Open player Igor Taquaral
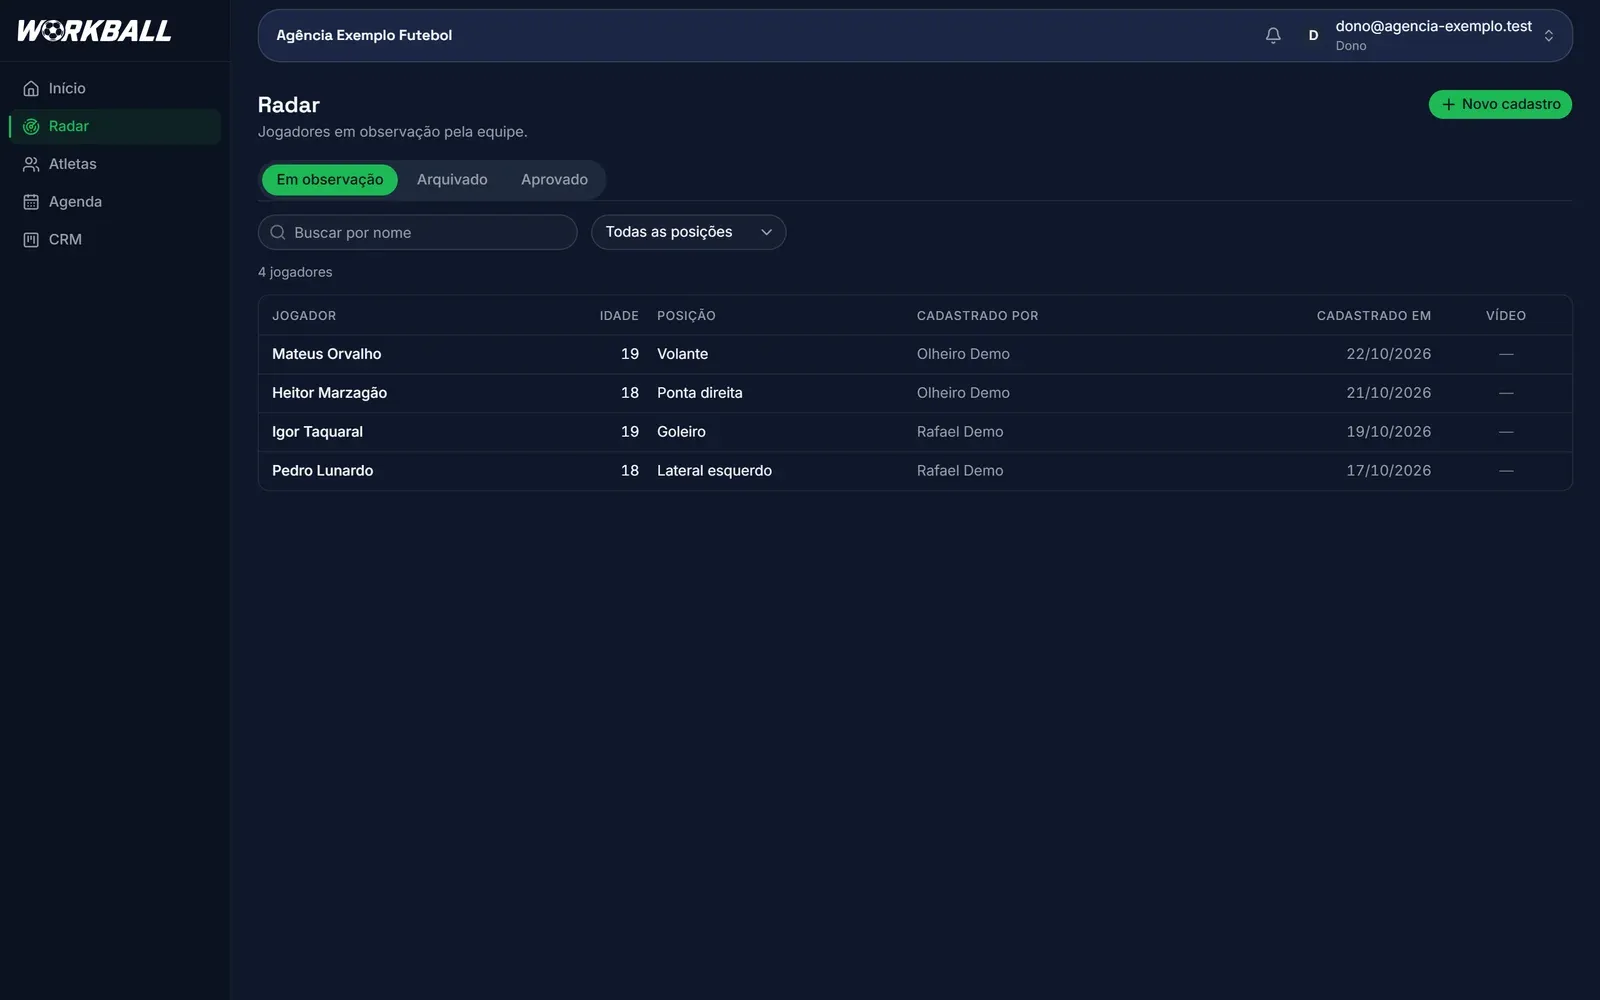This screenshot has width=1600, height=1000. (317, 432)
